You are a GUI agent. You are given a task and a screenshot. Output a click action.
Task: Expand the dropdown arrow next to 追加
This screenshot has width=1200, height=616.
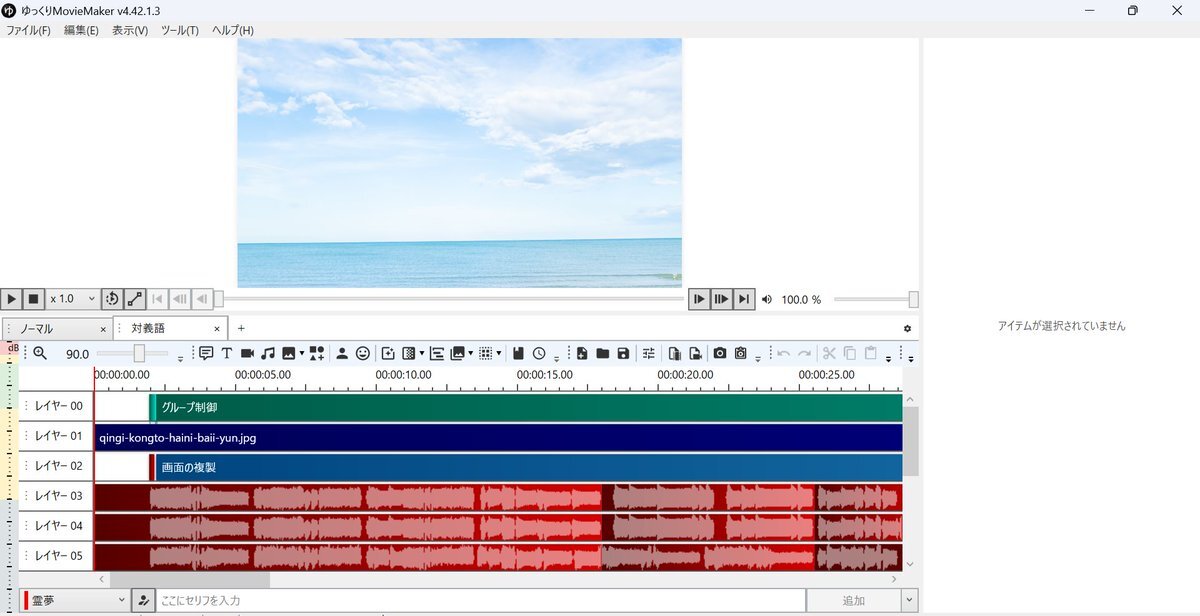909,601
